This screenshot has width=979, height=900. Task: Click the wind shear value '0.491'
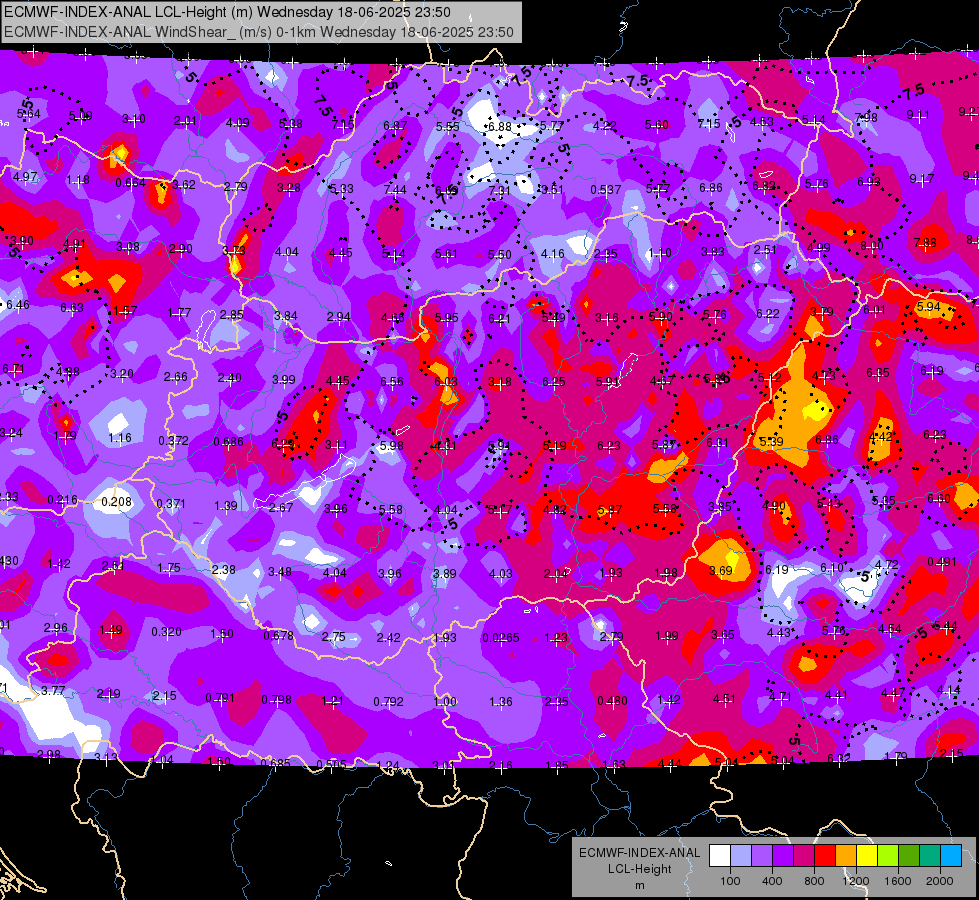pyautogui.click(x=942, y=561)
